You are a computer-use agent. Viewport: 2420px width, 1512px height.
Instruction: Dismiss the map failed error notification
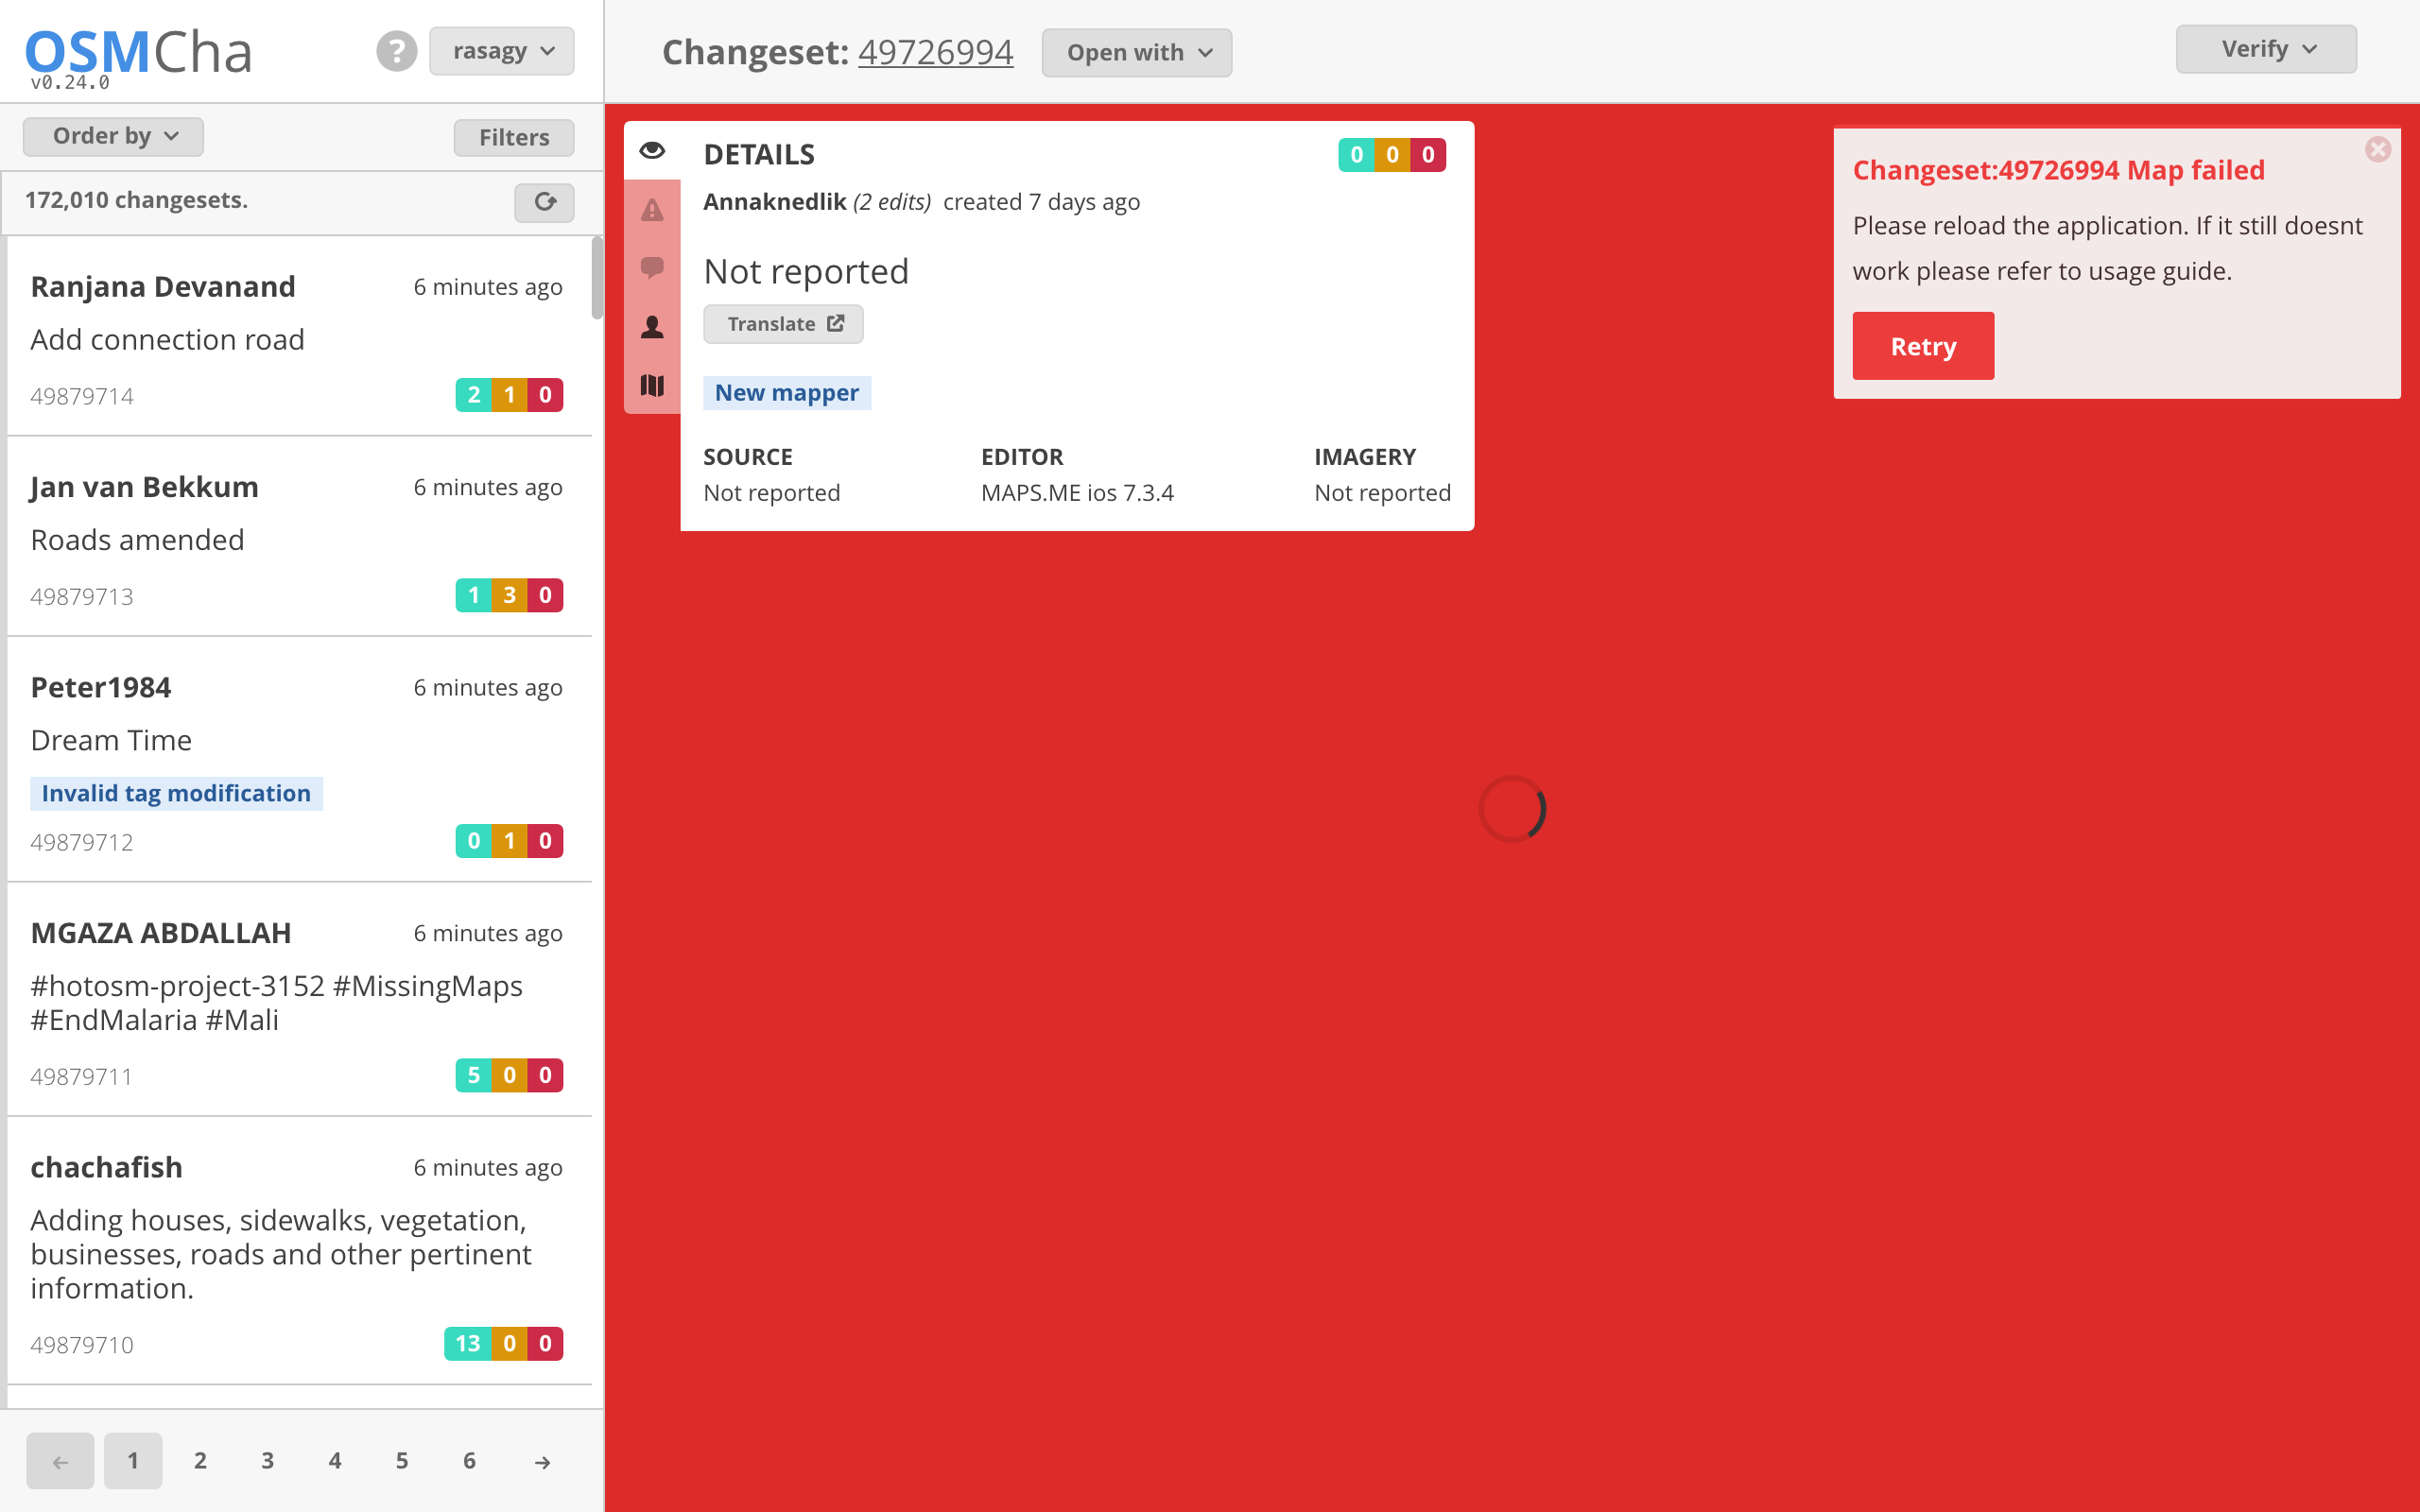click(2378, 150)
